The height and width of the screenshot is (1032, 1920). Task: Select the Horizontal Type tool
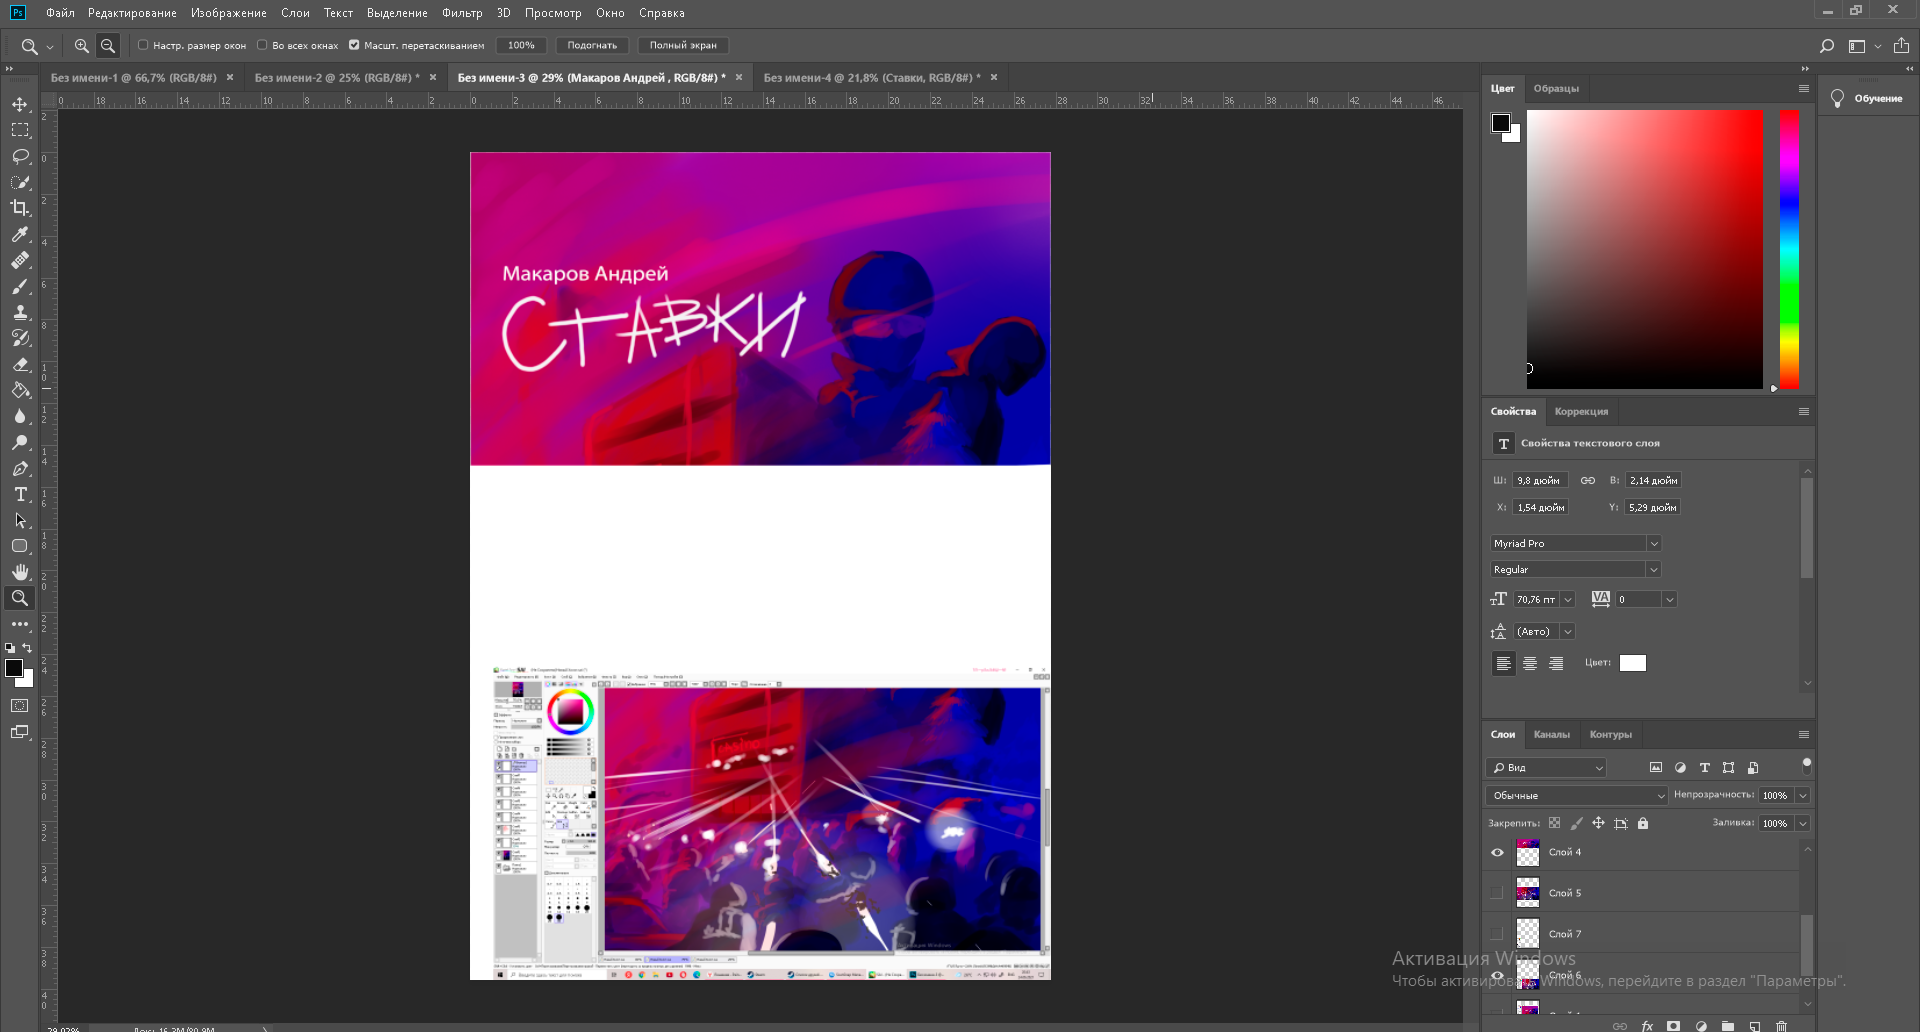pos(20,495)
